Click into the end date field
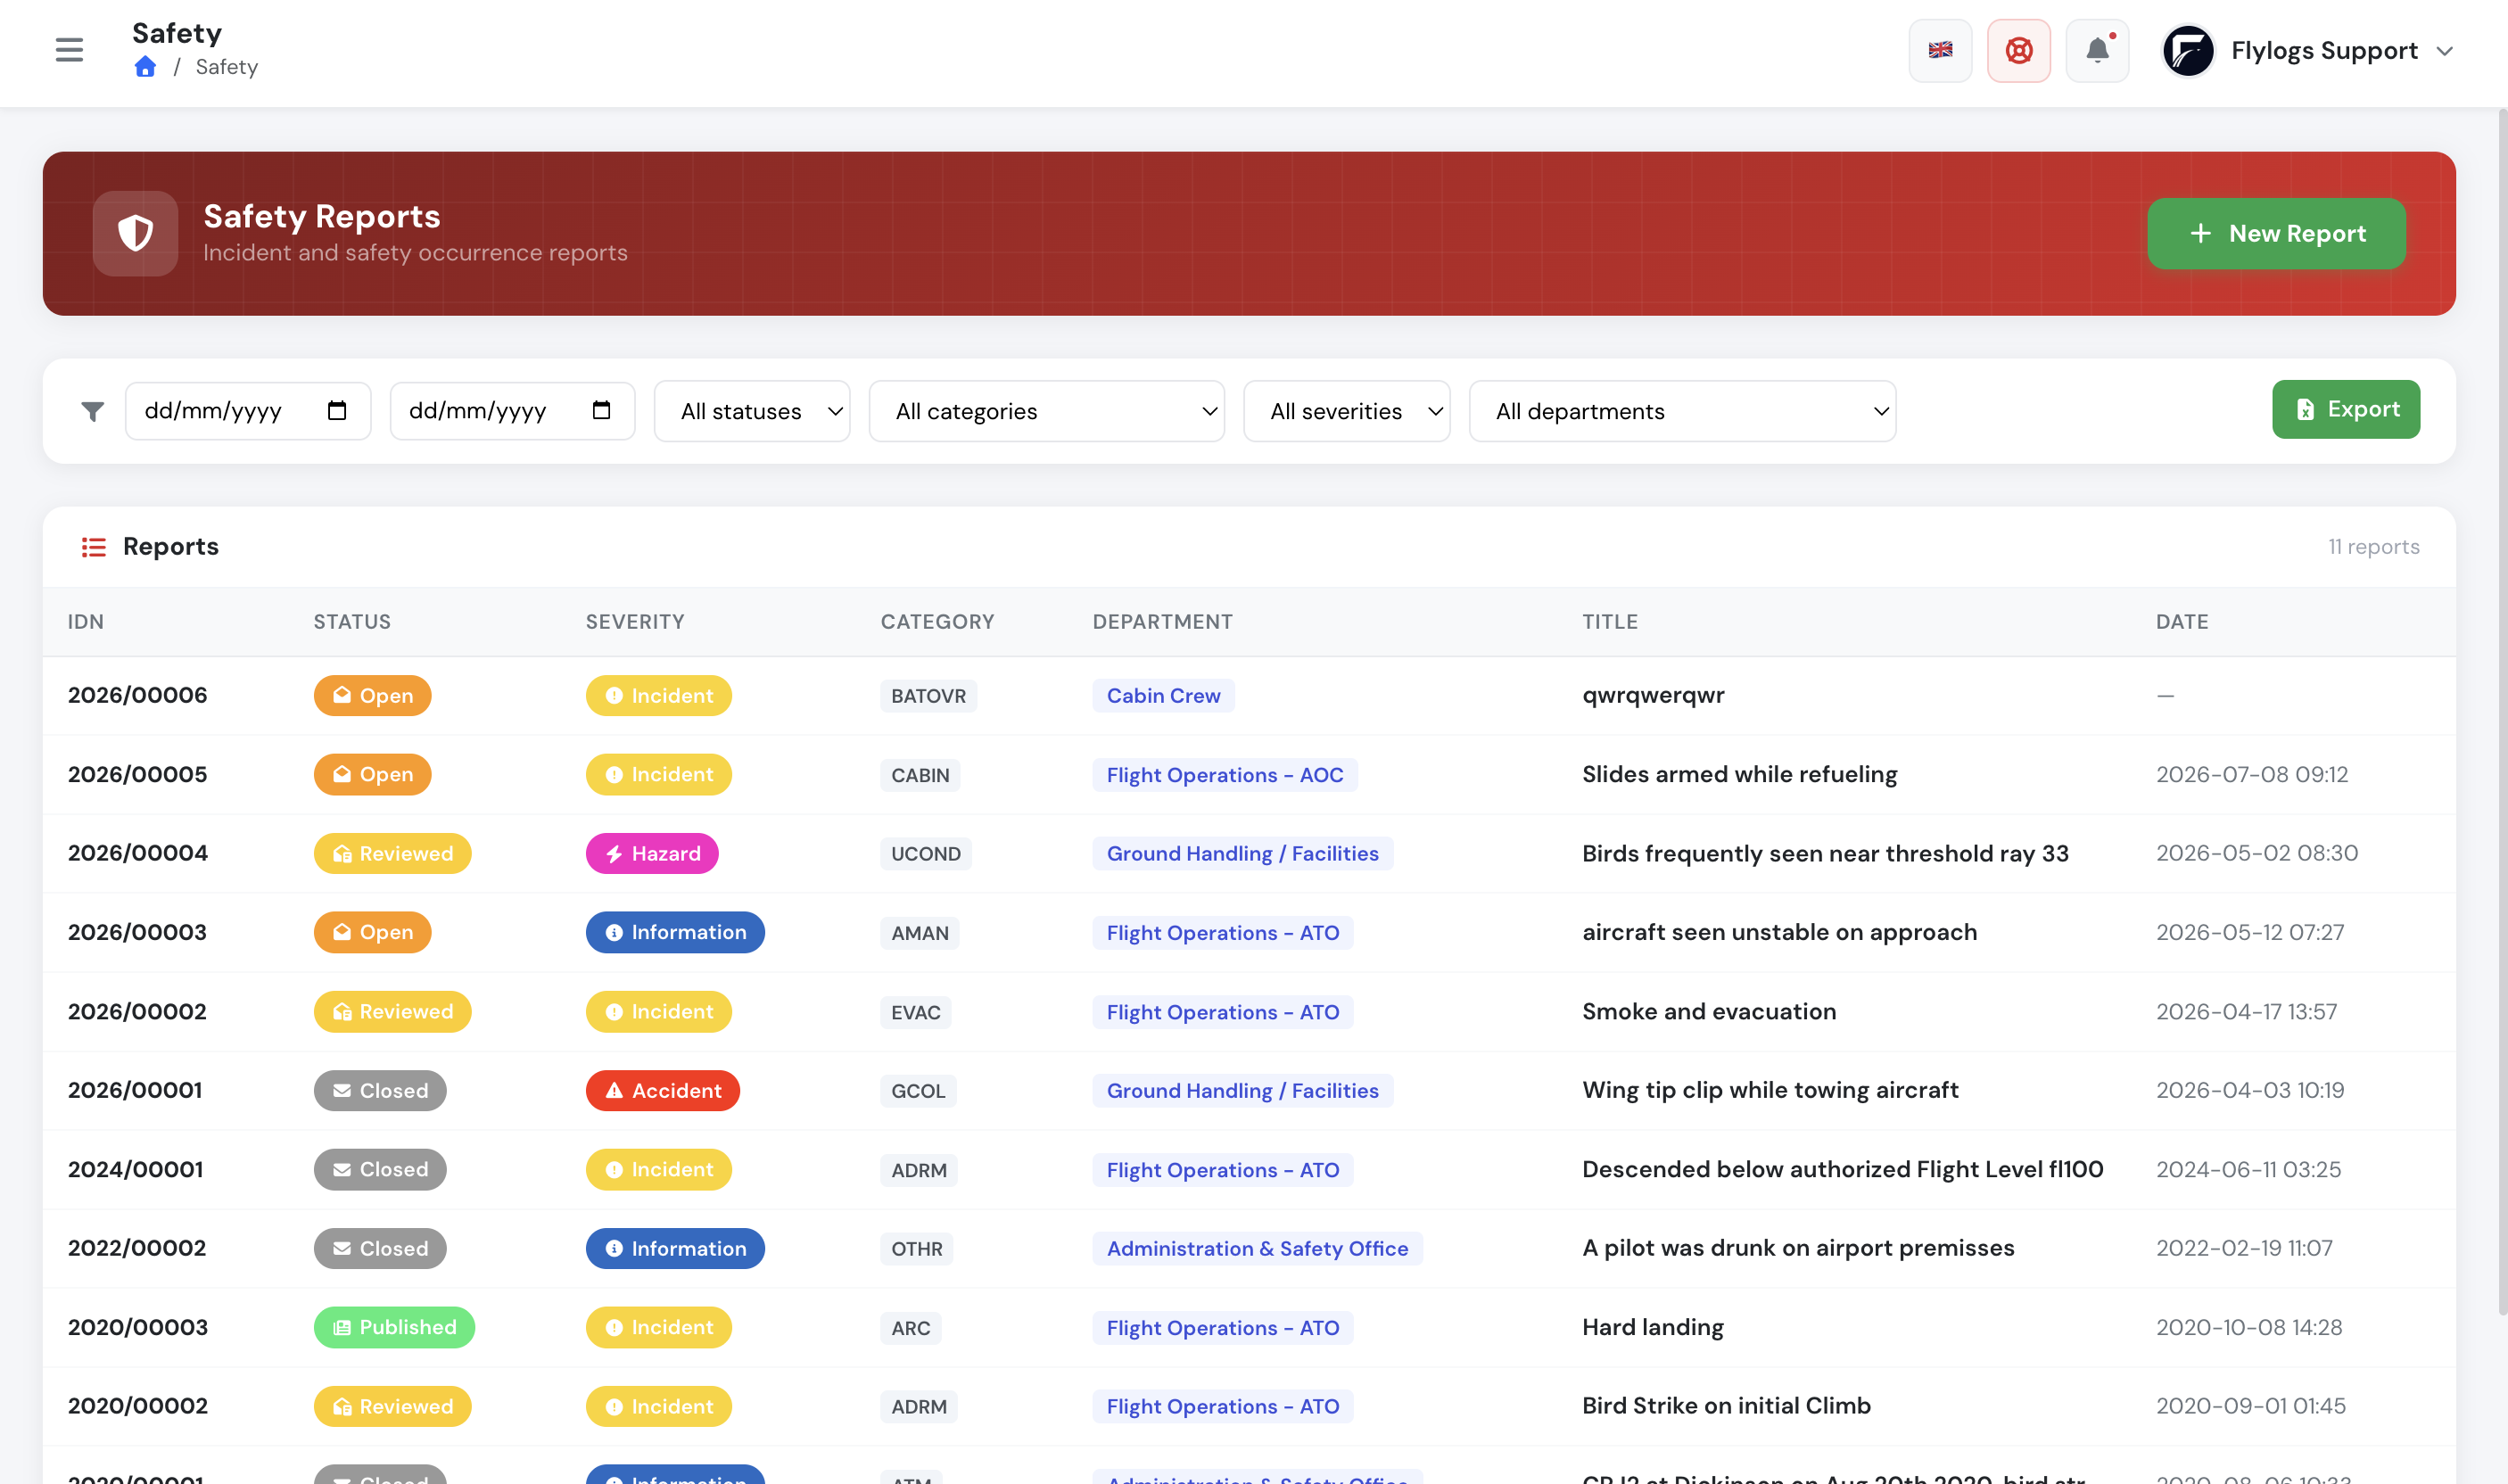Image resolution: width=2508 pixels, height=1484 pixels. tap(512, 411)
